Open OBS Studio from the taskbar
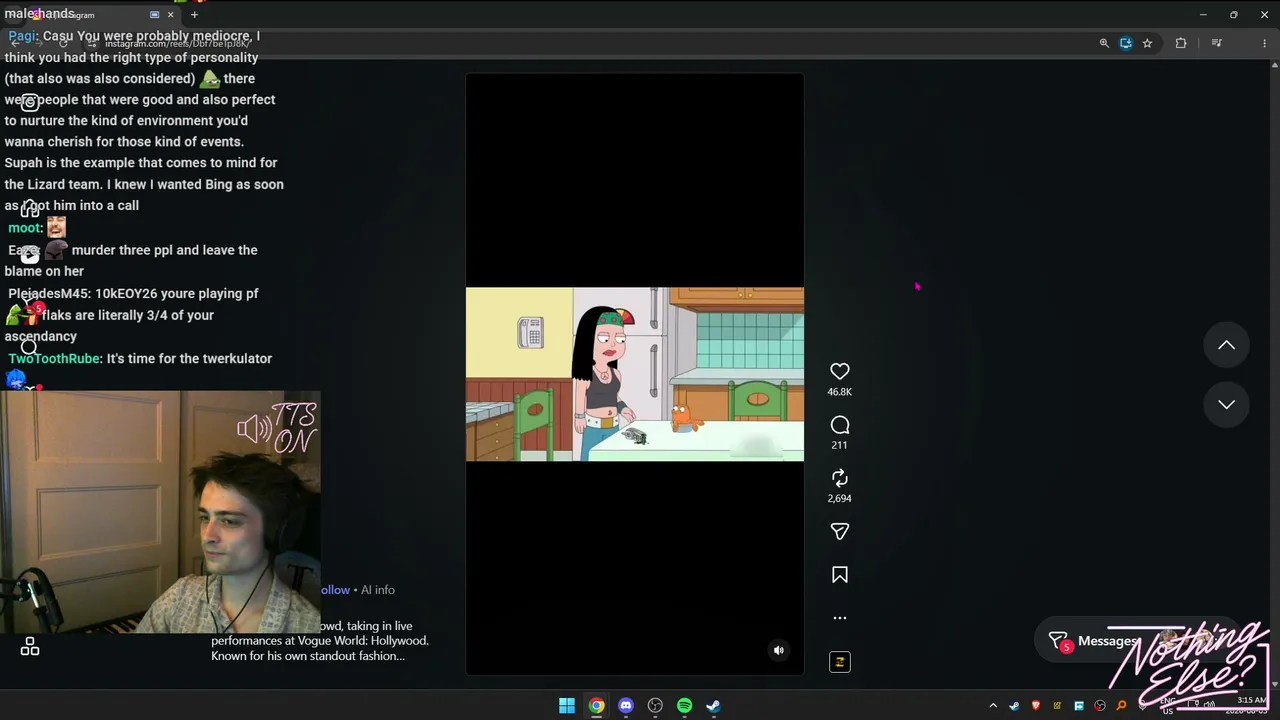 [x=655, y=706]
